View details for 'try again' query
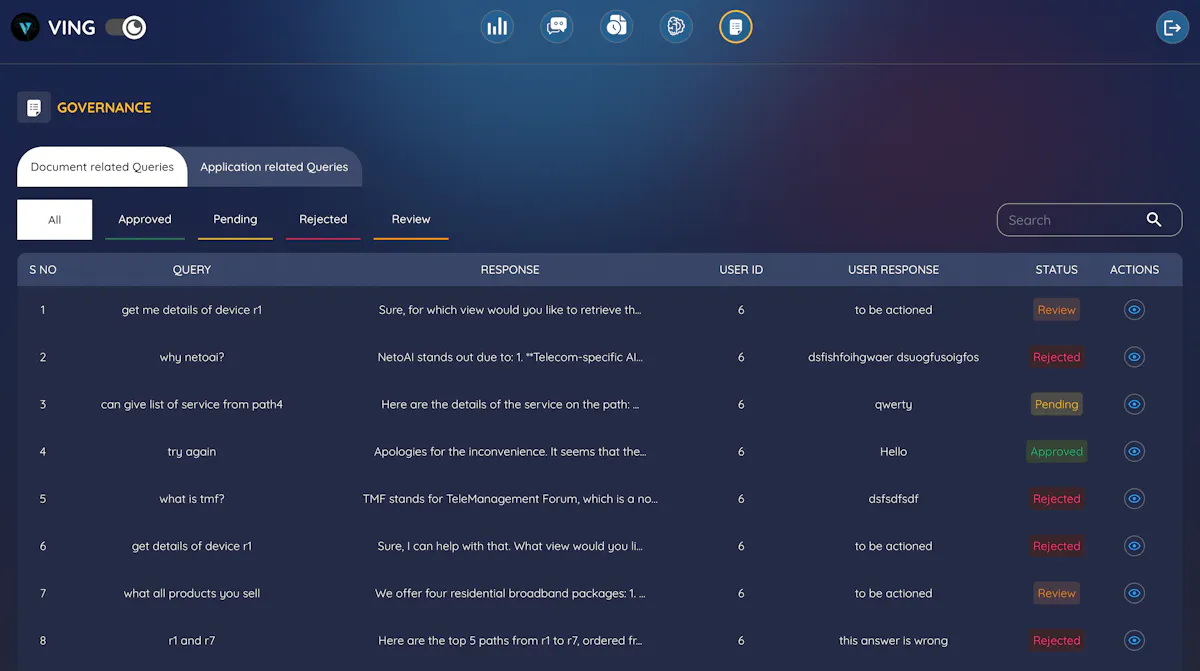Viewport: 1200px width, 671px height. 1134,452
